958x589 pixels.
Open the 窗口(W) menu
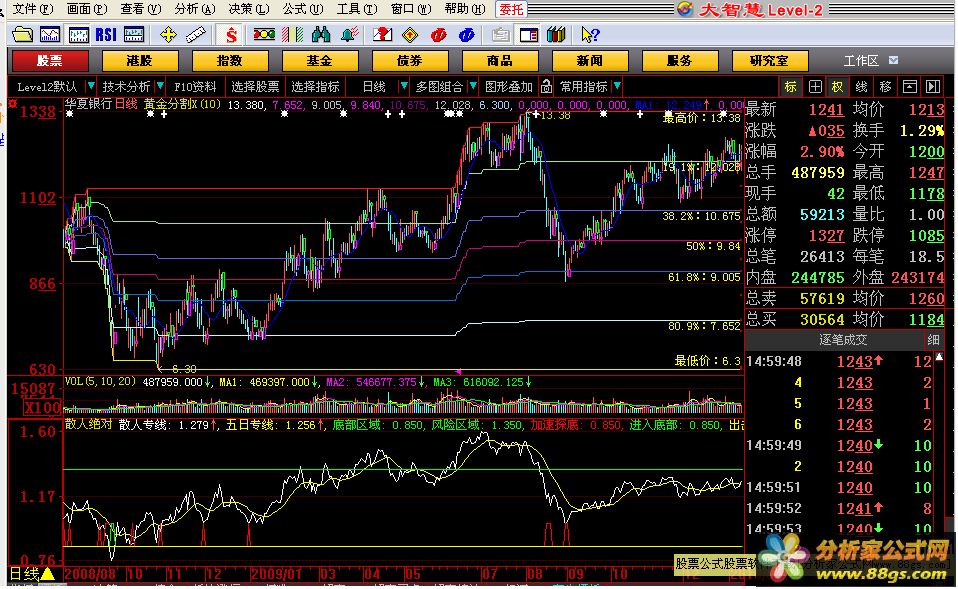tap(411, 9)
